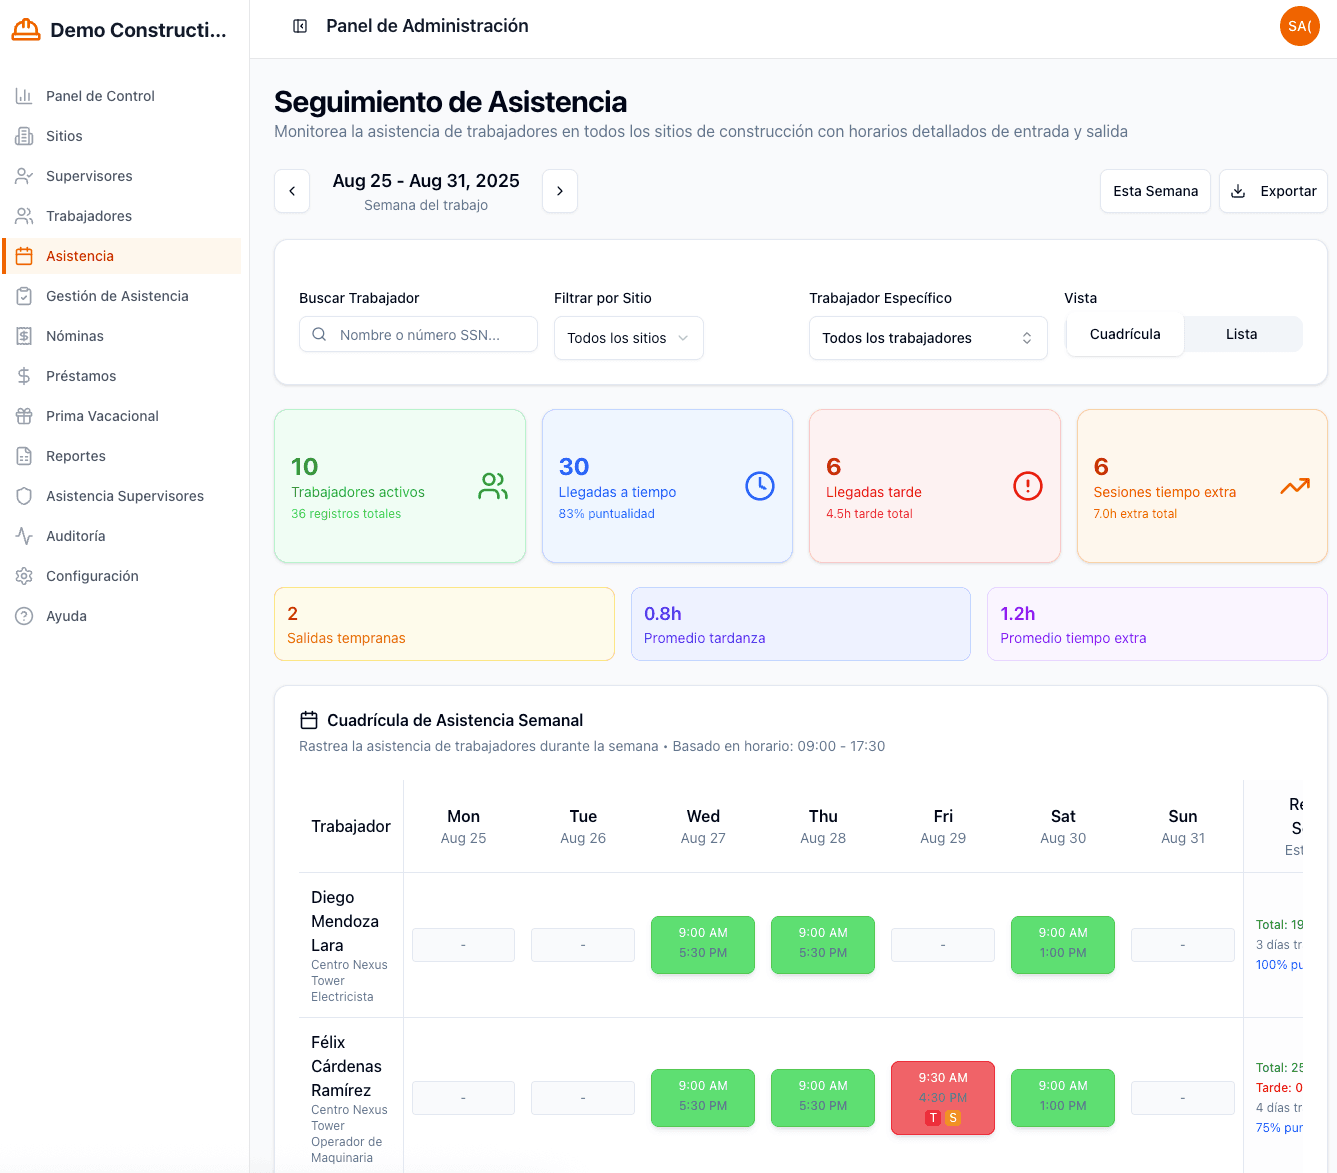This screenshot has height=1173, width=1337.
Task: Open Nóminas in the sidebar
Action: 75,336
